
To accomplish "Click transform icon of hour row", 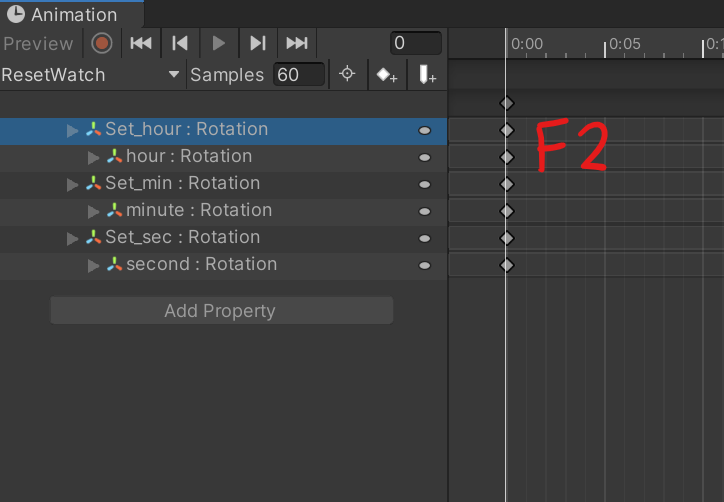I will click(x=114, y=156).
